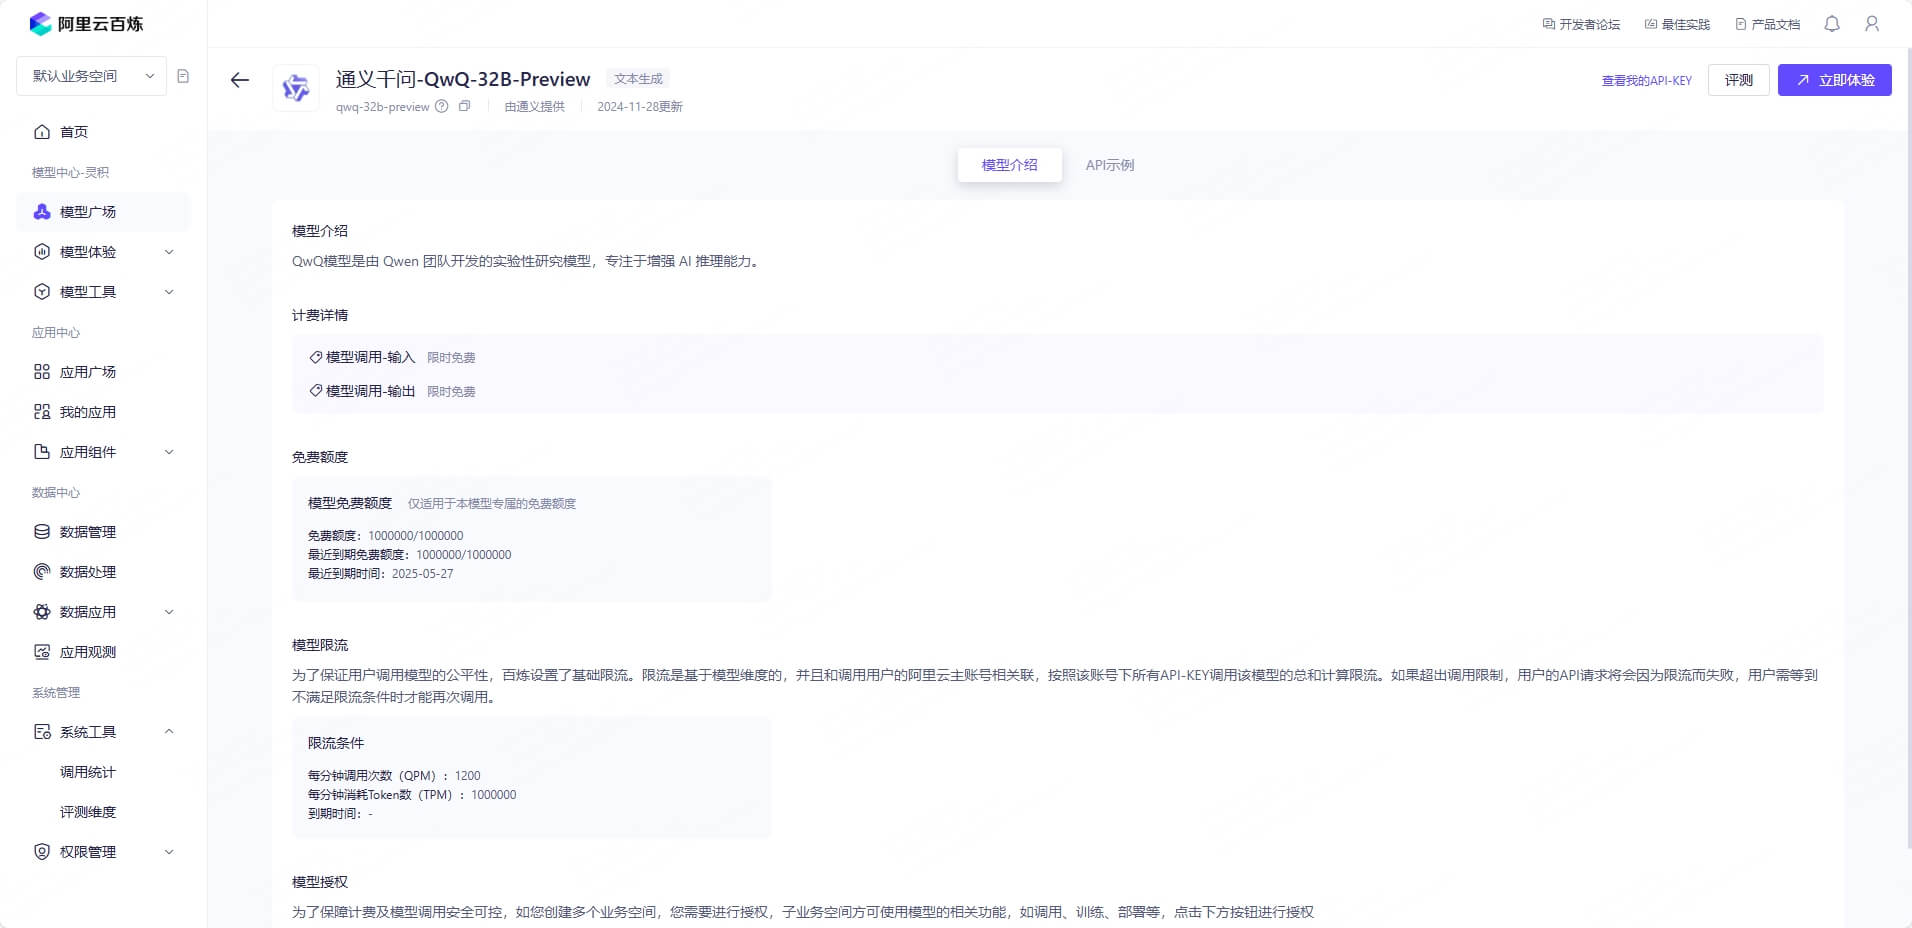Screen dimensions: 1912x928
Task: Open the 默认业务空间 workspace dropdown
Action: click(90, 75)
